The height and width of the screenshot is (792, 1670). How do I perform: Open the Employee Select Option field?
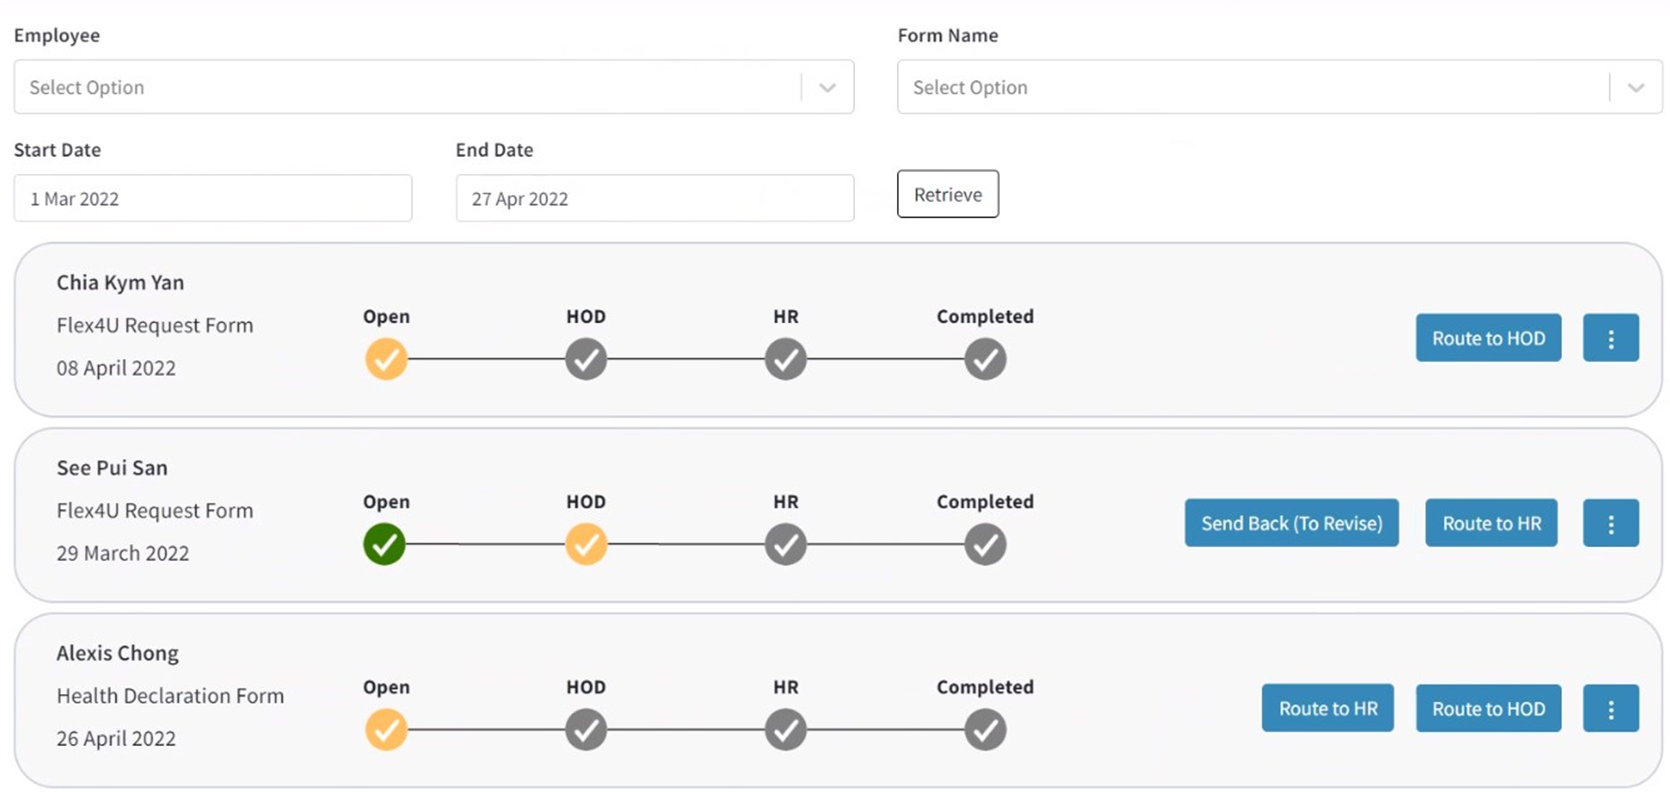pos(433,87)
